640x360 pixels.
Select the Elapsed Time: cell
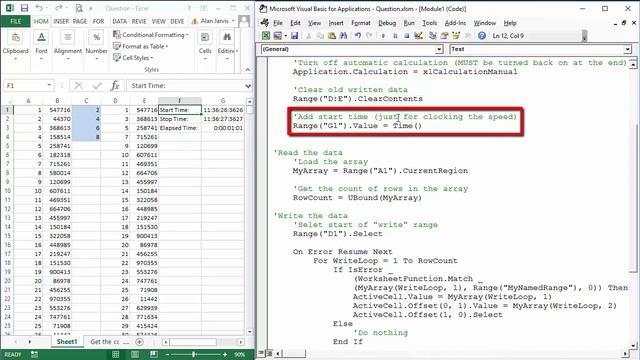tap(180, 128)
